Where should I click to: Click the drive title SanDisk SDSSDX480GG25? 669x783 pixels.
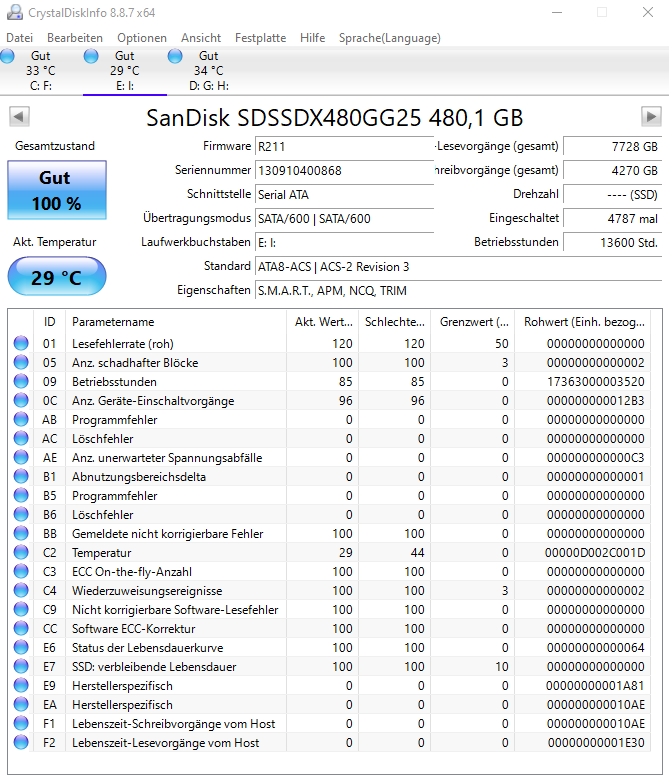[334, 118]
